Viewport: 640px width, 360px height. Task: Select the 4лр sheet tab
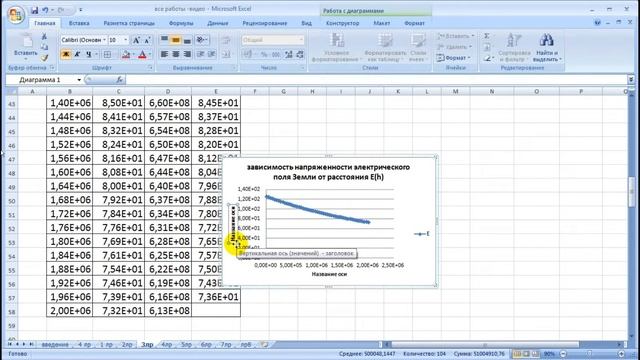(166, 344)
